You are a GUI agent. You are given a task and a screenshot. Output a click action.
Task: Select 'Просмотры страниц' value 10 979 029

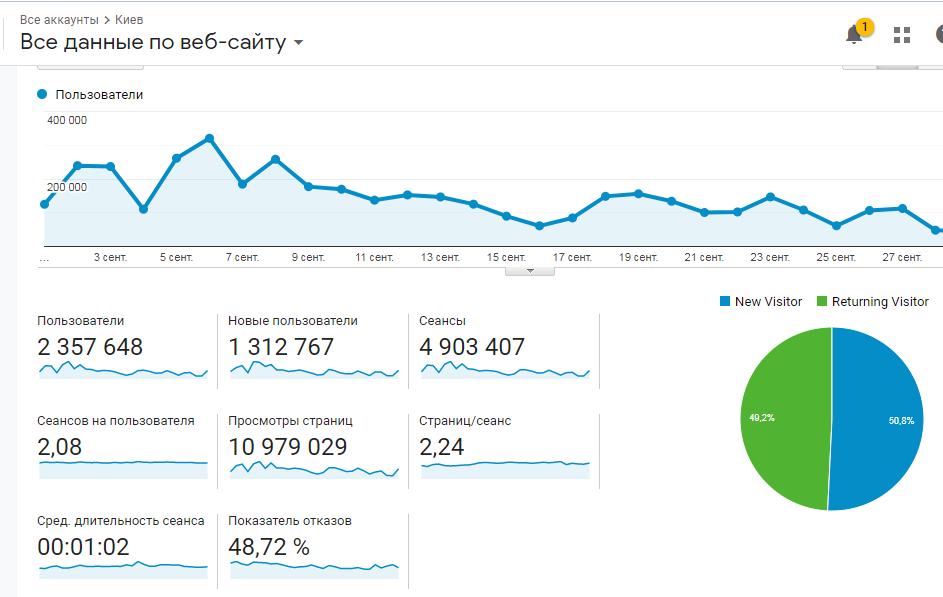pos(287,447)
